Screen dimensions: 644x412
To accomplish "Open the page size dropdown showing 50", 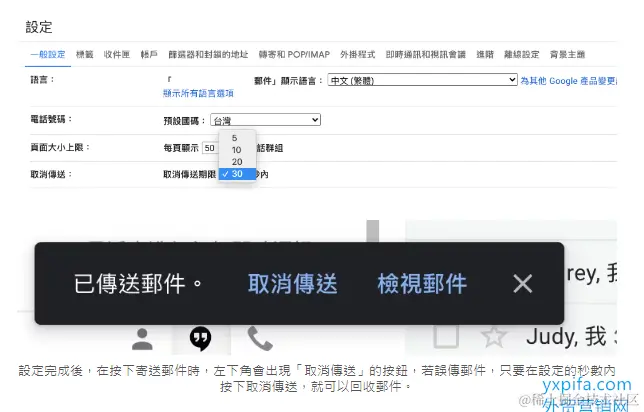I will [x=210, y=148].
